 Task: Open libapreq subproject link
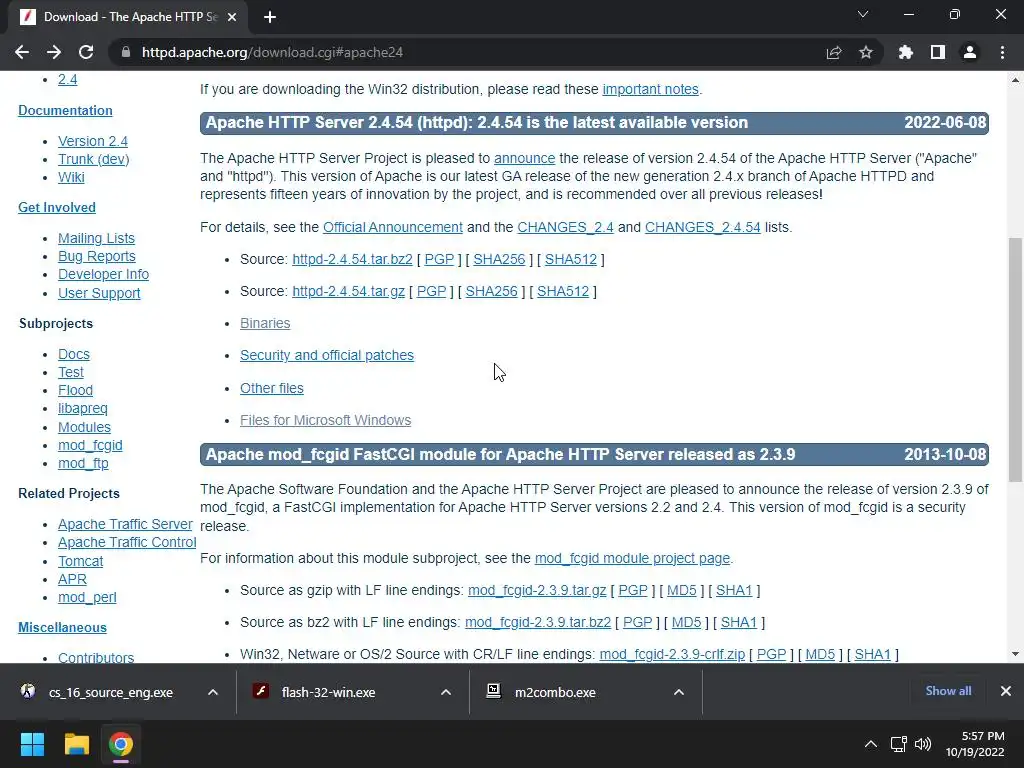pos(82,408)
